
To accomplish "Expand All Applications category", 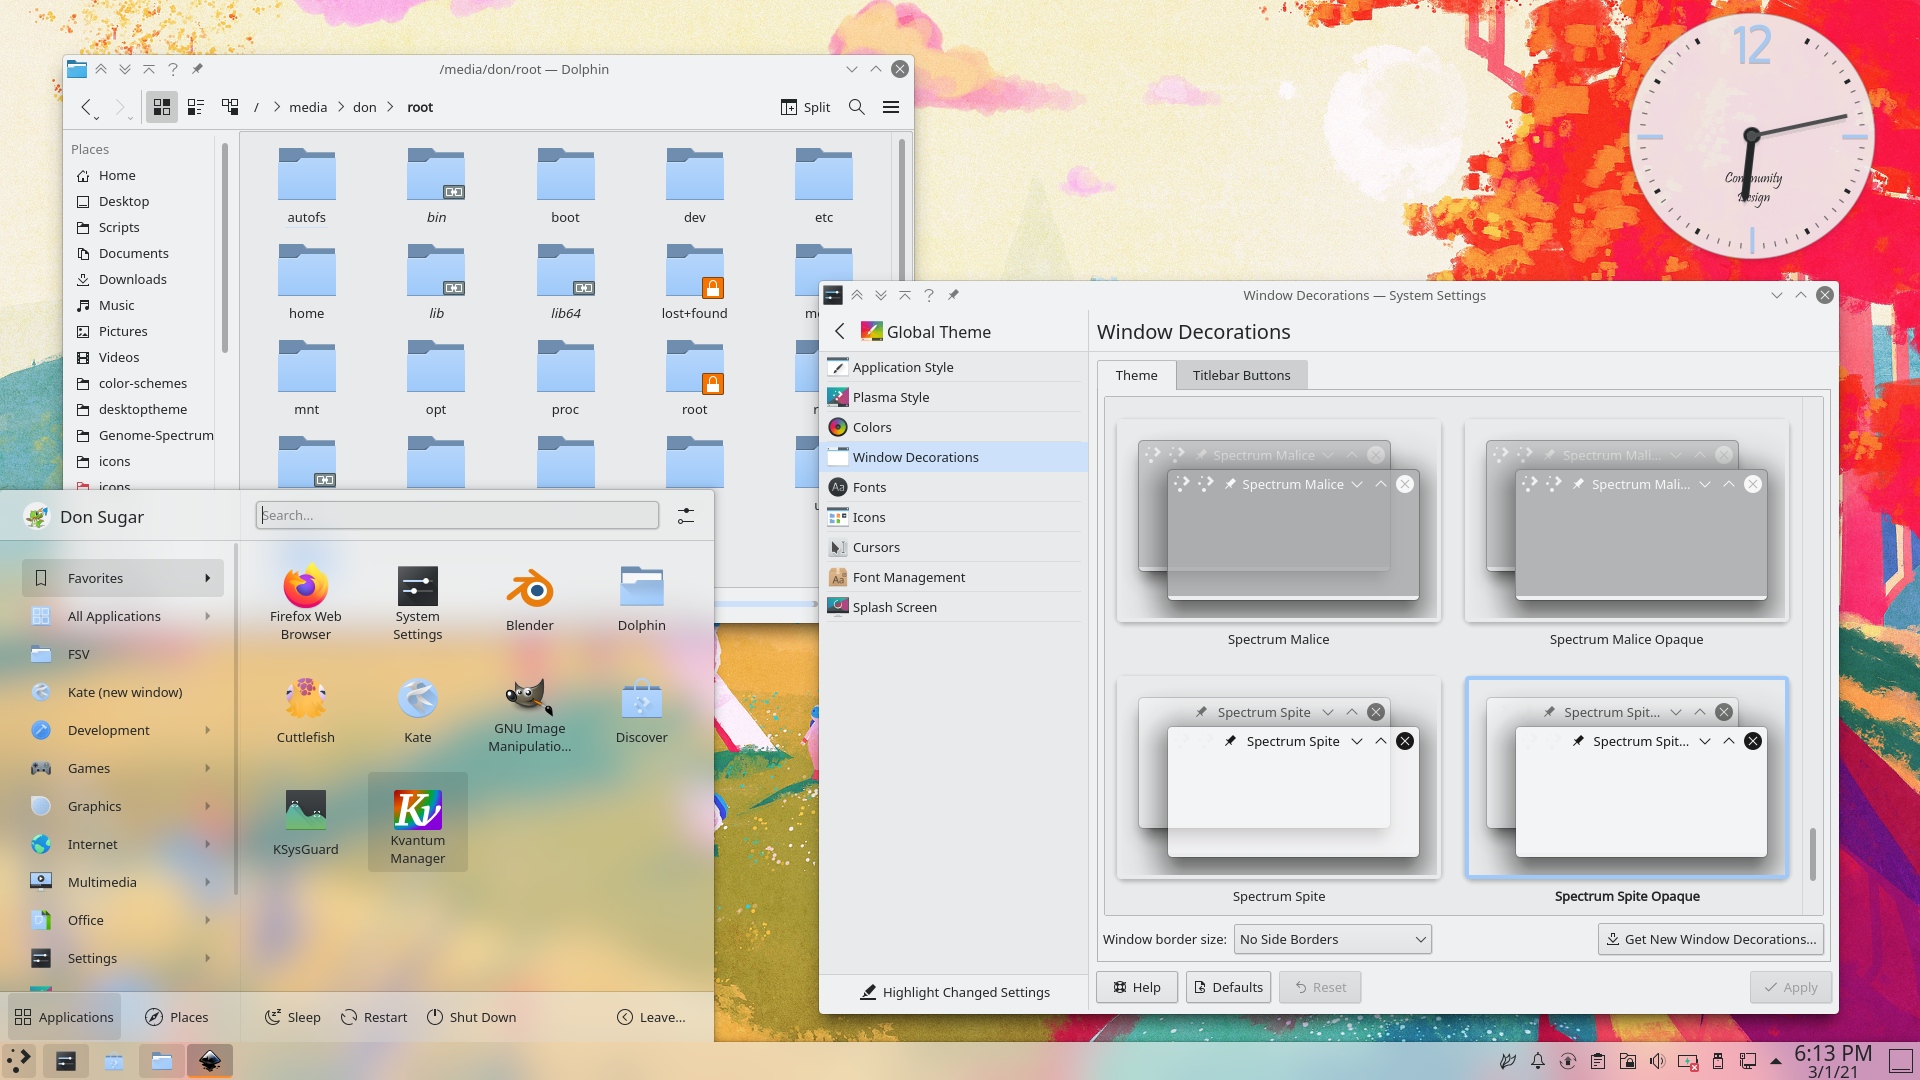I will click(122, 616).
